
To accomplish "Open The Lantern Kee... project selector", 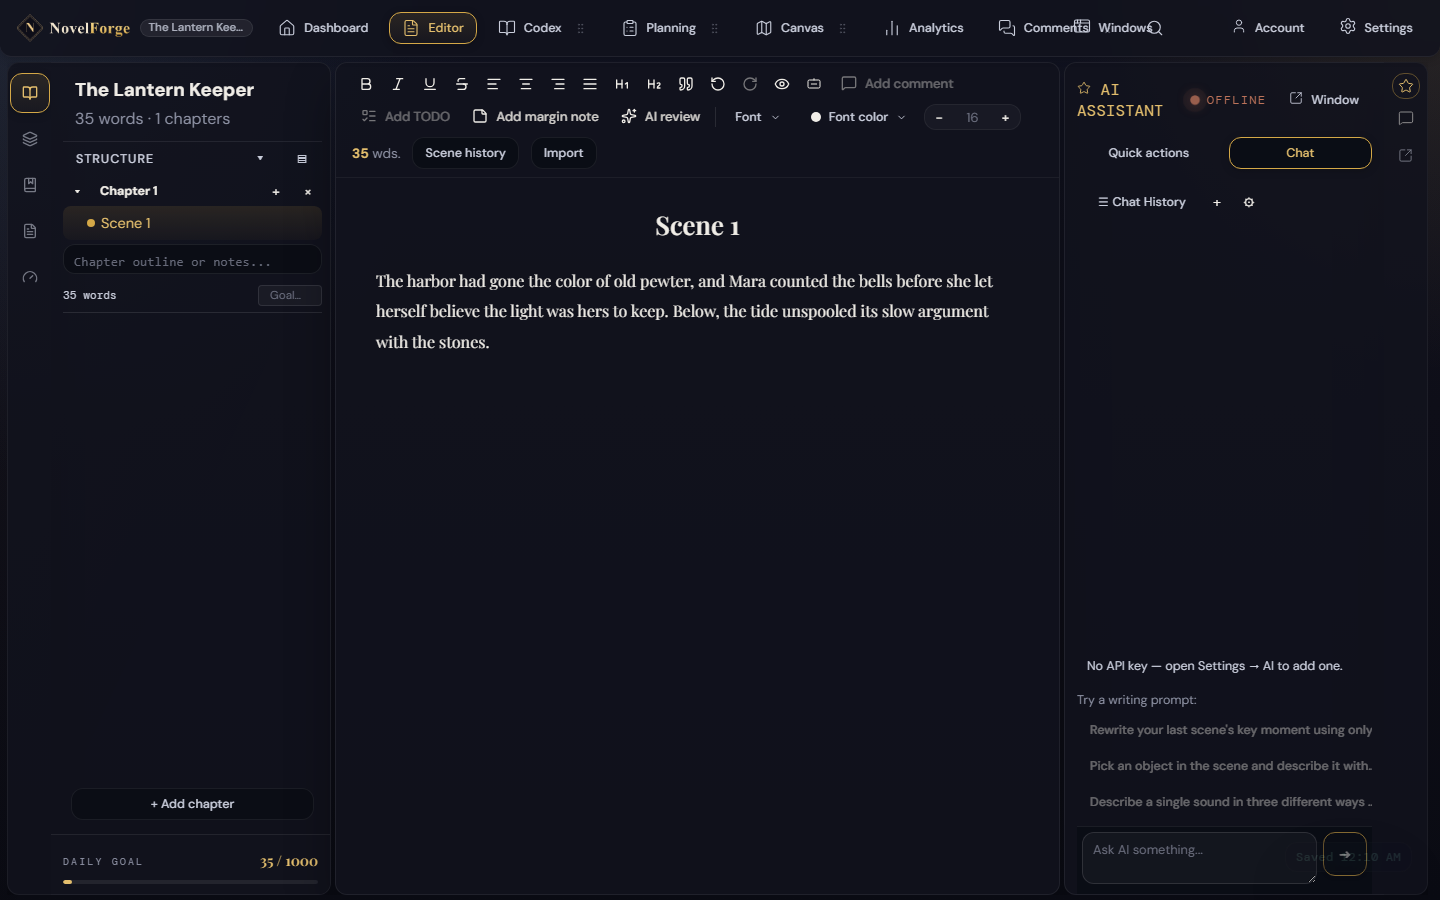I will coord(196,28).
